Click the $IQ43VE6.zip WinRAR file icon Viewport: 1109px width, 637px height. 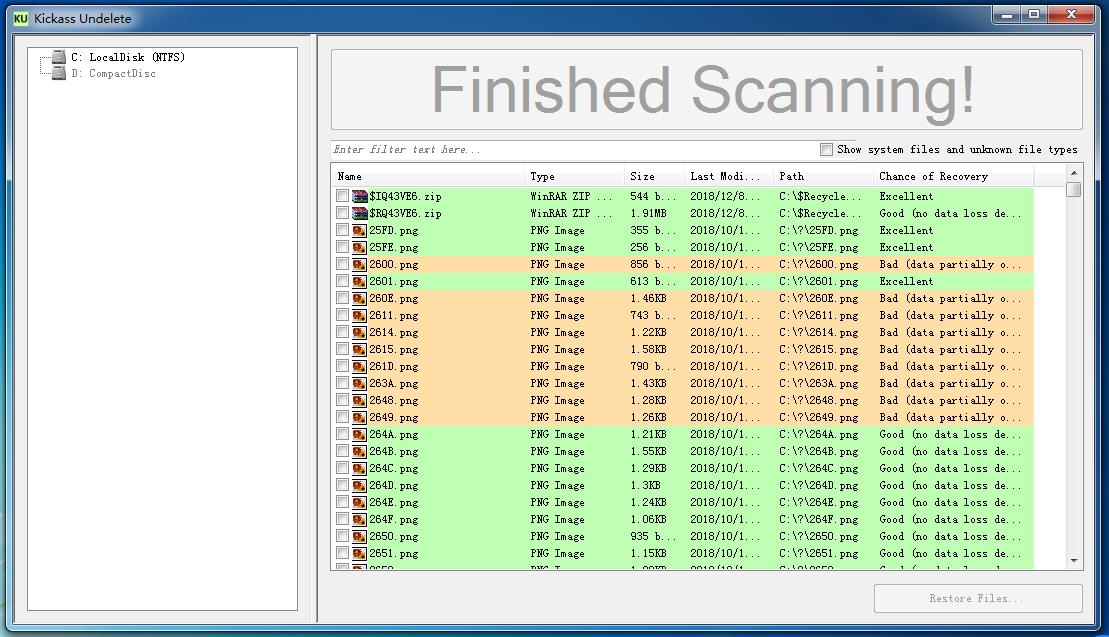[x=360, y=196]
